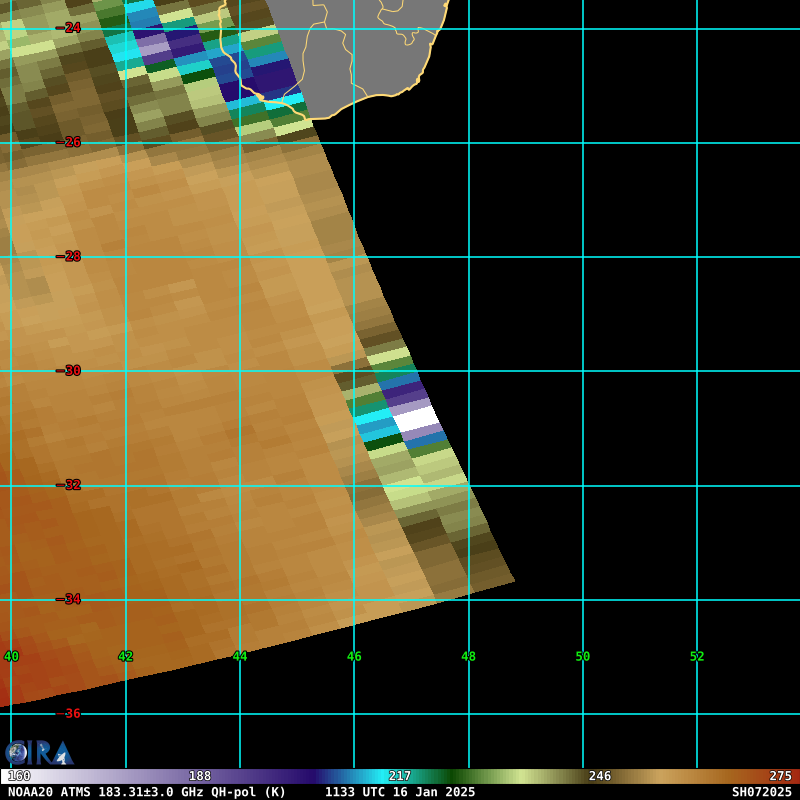Screen dimensions: 800x800
Task: Select the -28 latitude label
Action: [x=70, y=257]
